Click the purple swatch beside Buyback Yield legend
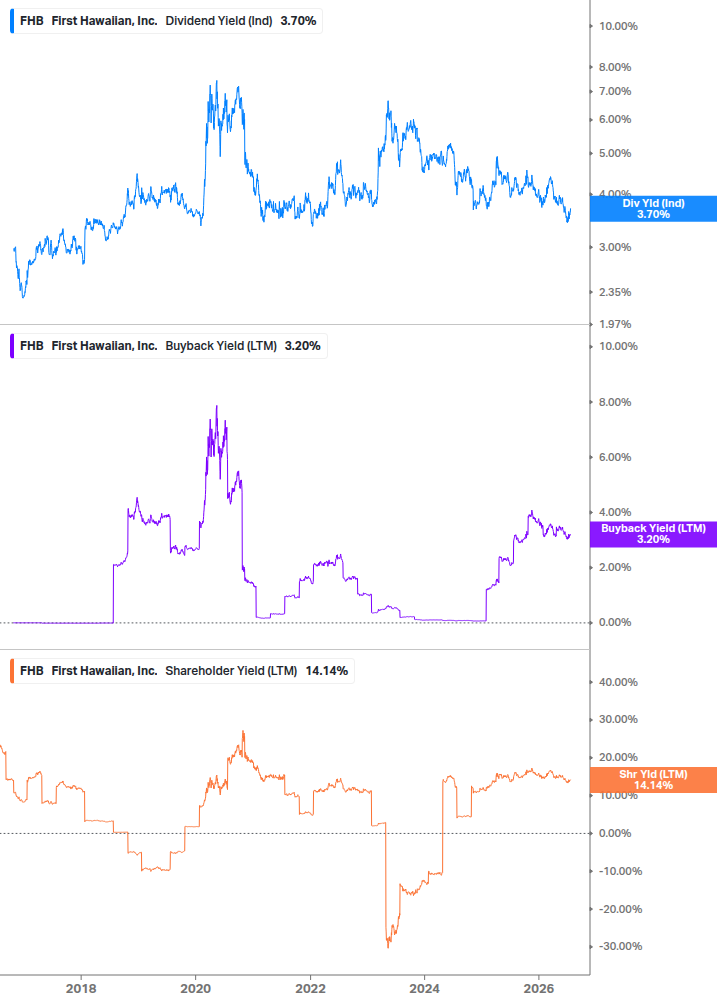Image resolution: width=717 pixels, height=1005 pixels. pyautogui.click(x=12, y=345)
